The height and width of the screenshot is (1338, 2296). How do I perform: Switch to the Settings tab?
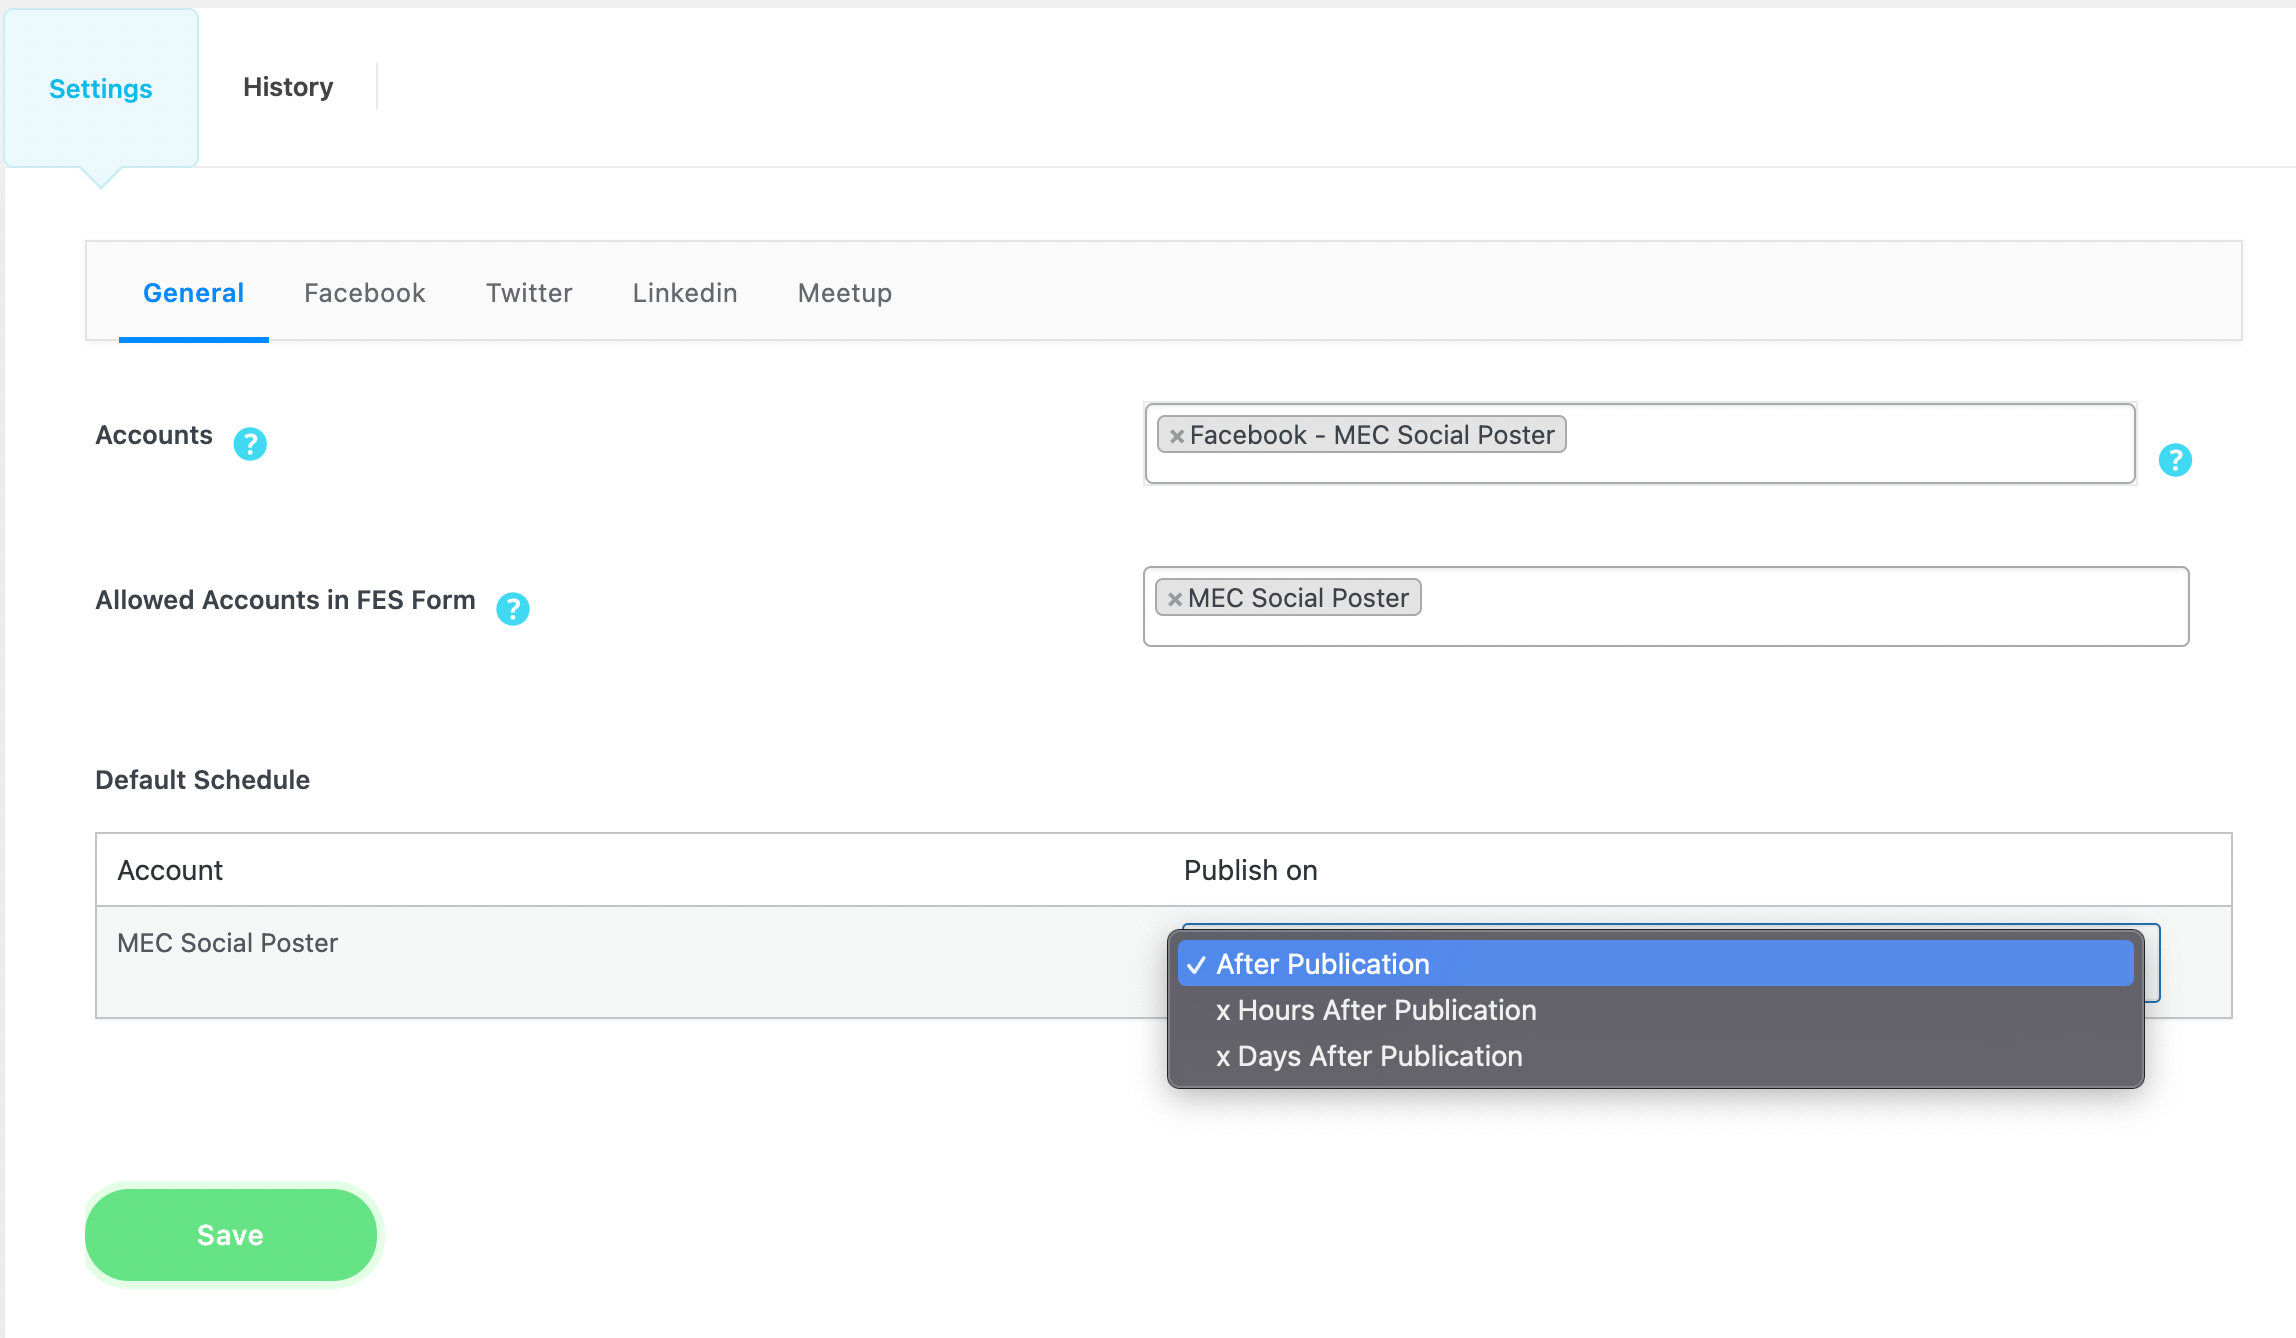pyautogui.click(x=101, y=88)
